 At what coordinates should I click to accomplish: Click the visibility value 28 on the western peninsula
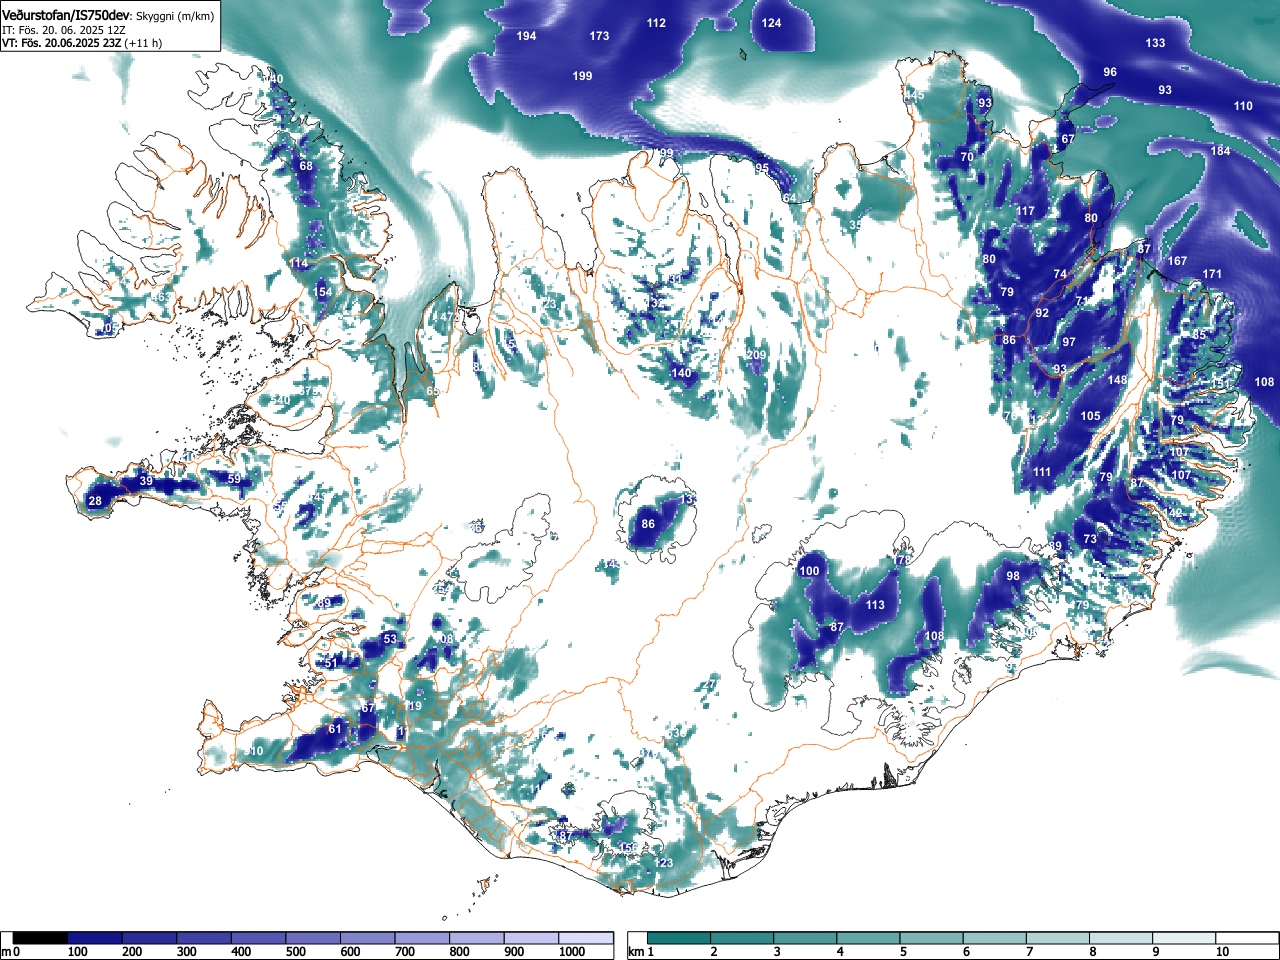(x=95, y=501)
